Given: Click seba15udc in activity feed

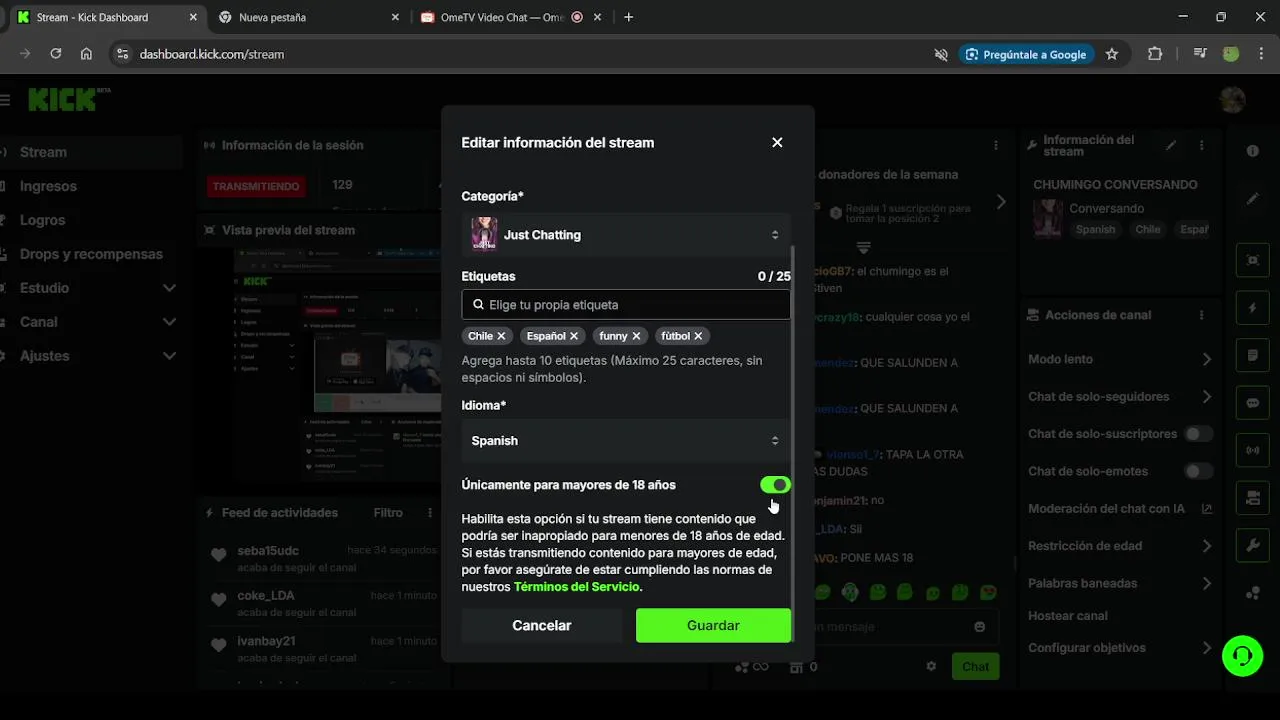Looking at the screenshot, I should (268, 551).
